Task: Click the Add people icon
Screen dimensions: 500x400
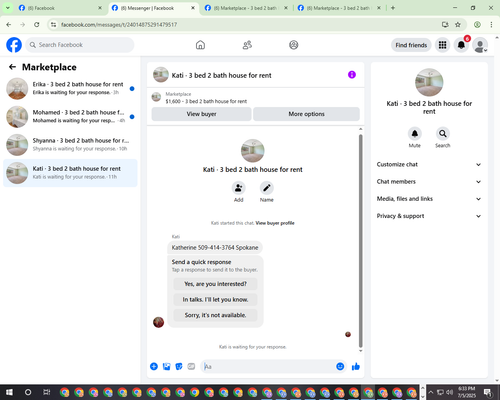Action: click(239, 188)
